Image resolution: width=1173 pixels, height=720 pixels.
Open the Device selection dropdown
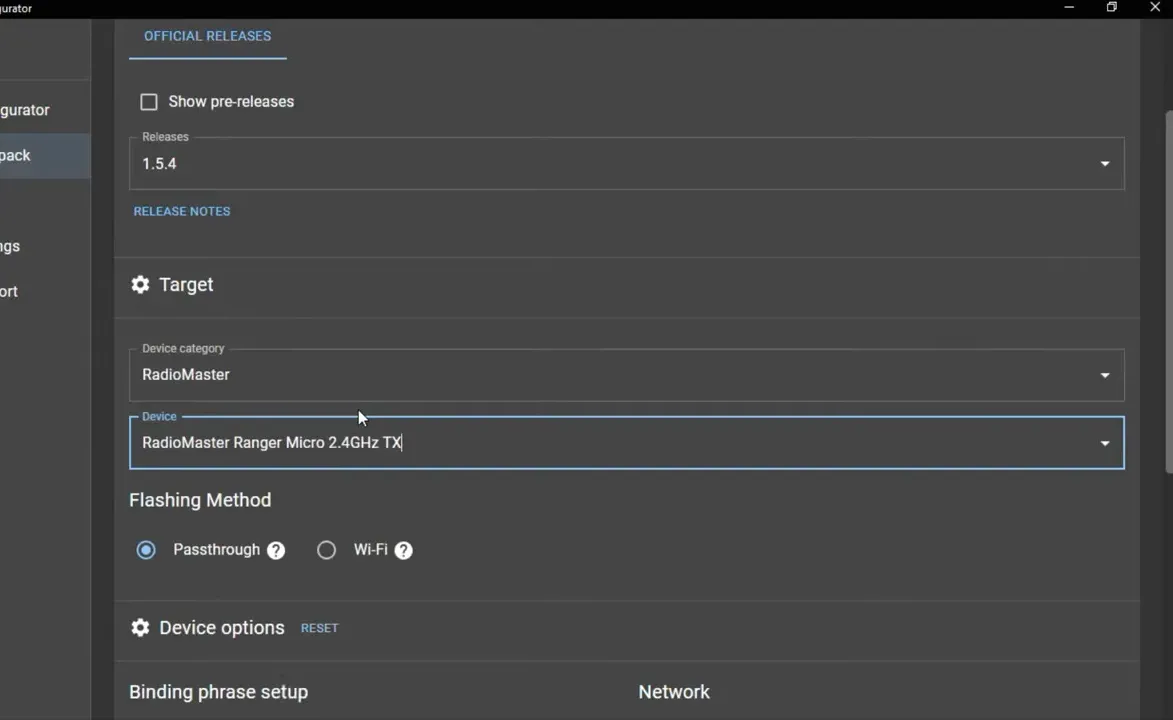coord(1104,442)
